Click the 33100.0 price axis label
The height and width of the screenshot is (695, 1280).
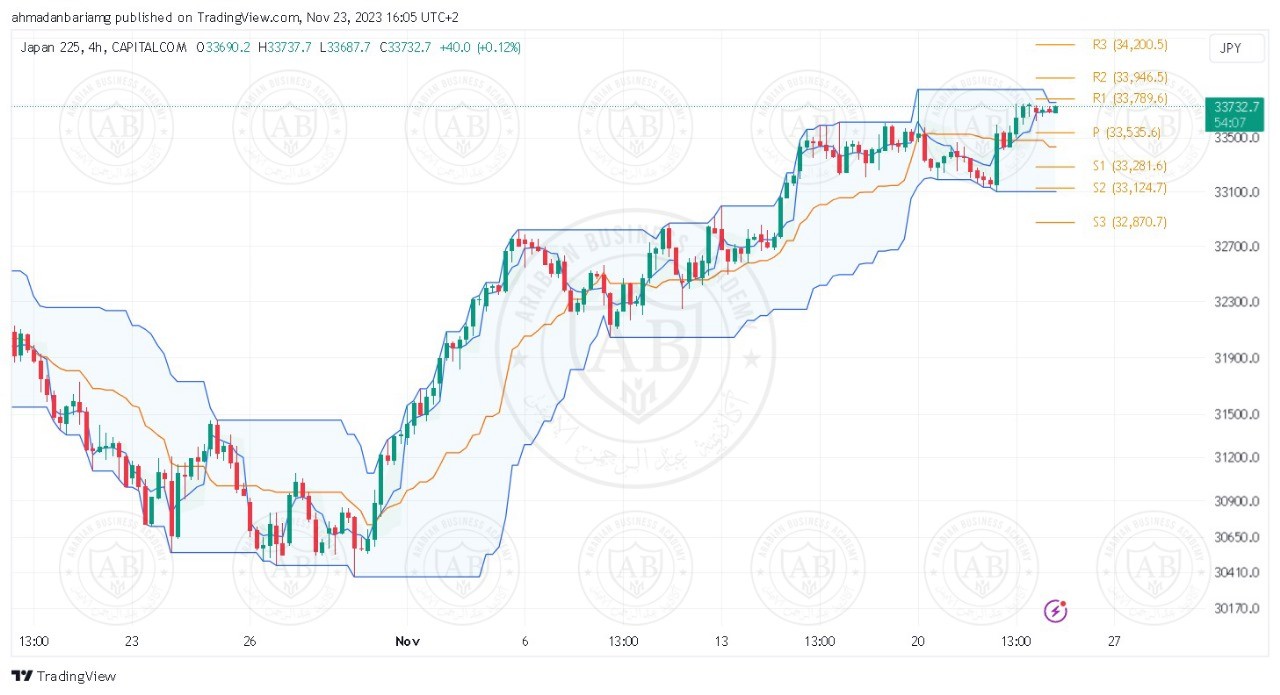click(x=1235, y=191)
